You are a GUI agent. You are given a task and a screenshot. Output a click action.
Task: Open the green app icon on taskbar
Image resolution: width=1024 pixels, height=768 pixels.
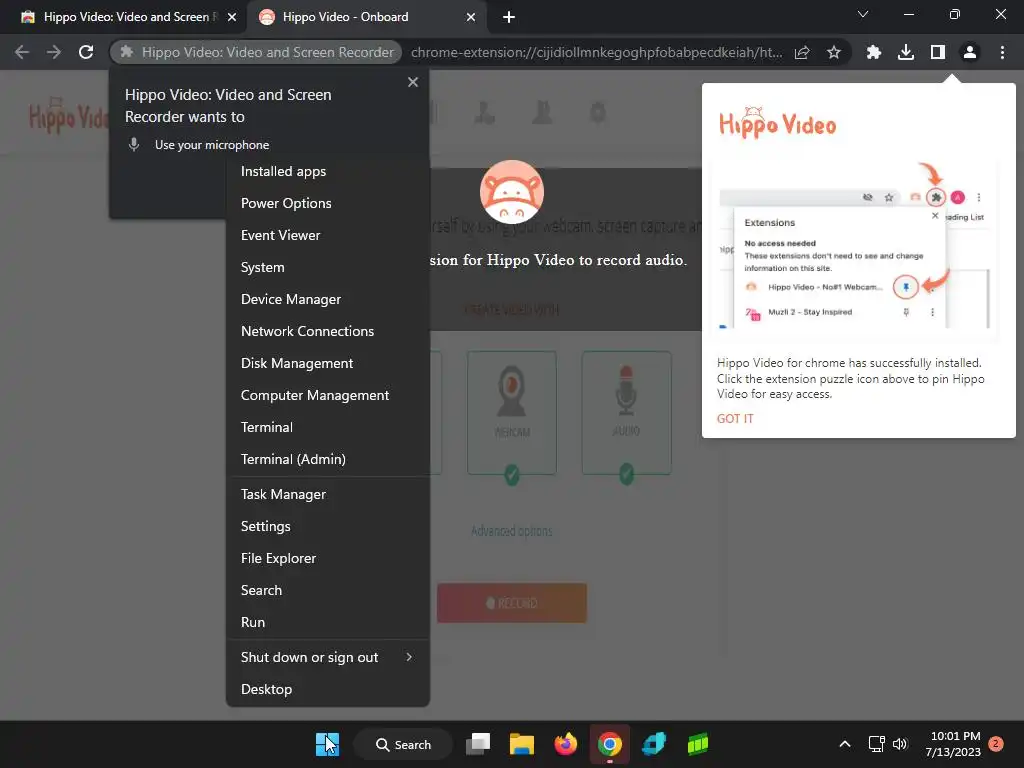697,744
